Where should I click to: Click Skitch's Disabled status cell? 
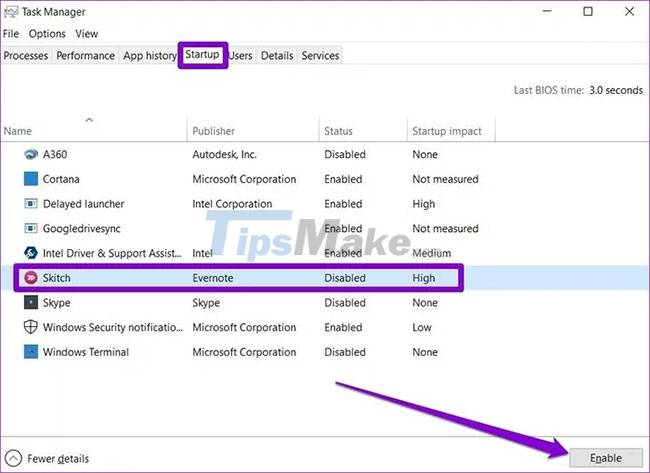tap(345, 278)
